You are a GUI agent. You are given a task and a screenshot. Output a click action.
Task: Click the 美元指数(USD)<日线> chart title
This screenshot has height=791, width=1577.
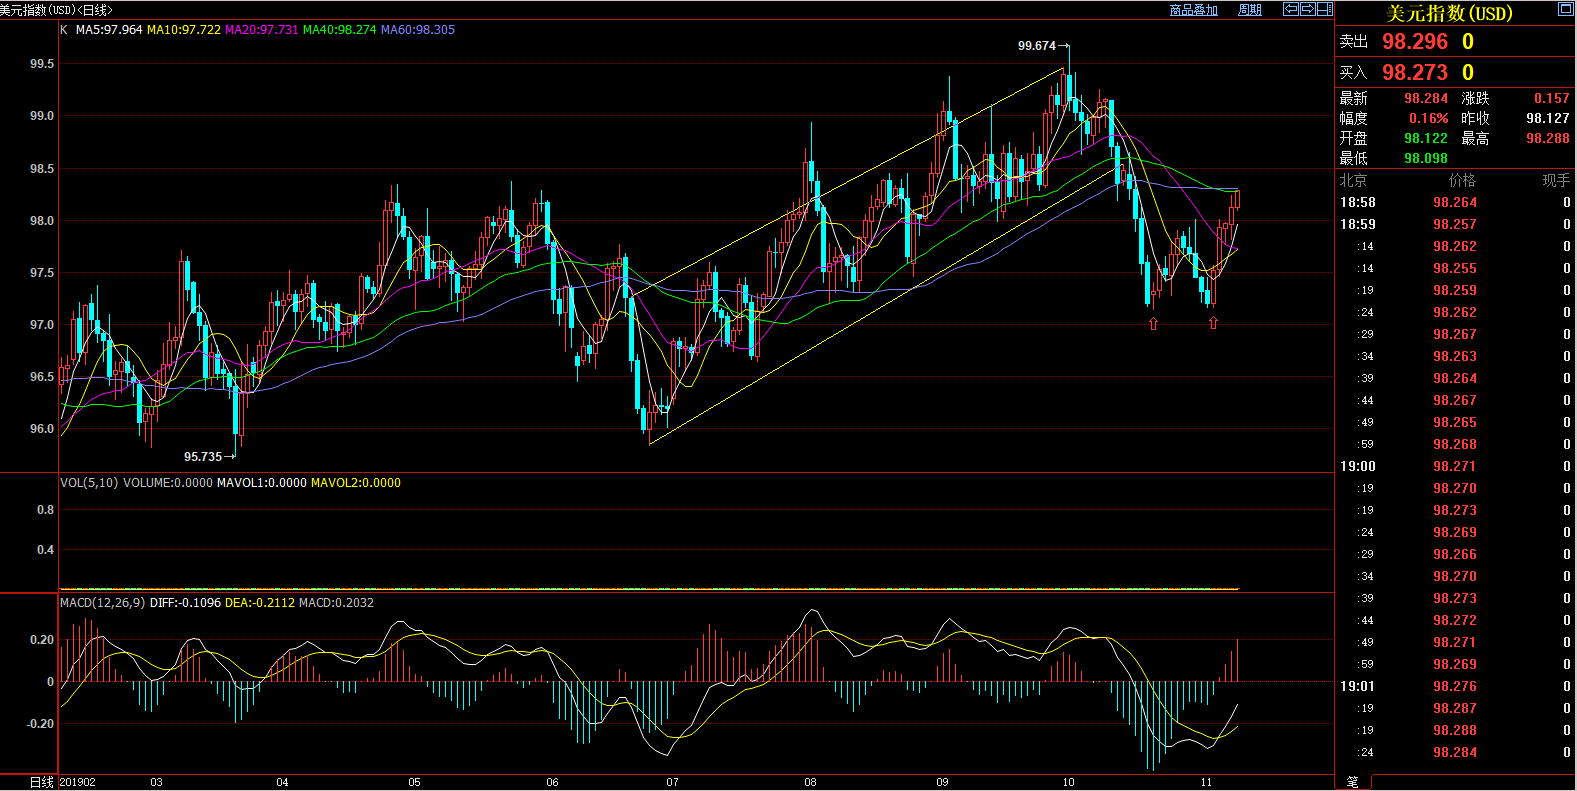[57, 10]
